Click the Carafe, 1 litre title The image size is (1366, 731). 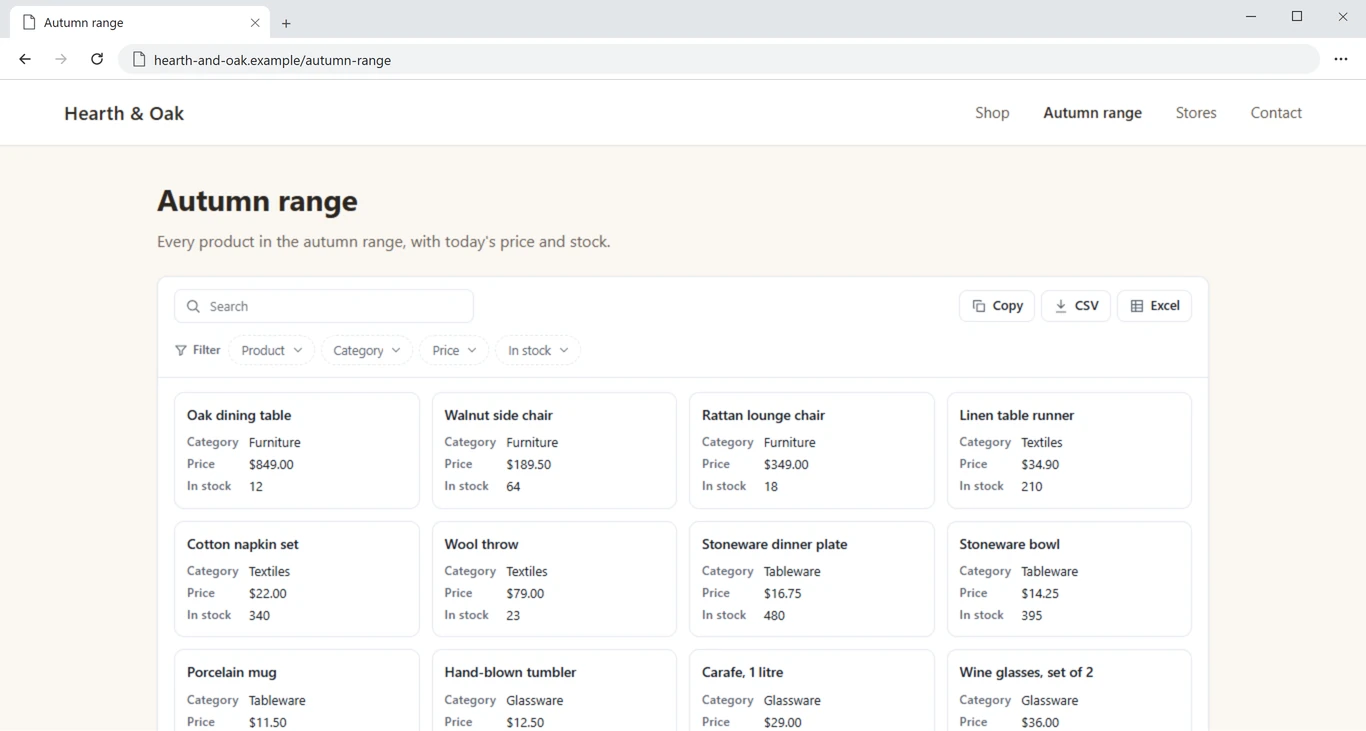[x=742, y=672]
